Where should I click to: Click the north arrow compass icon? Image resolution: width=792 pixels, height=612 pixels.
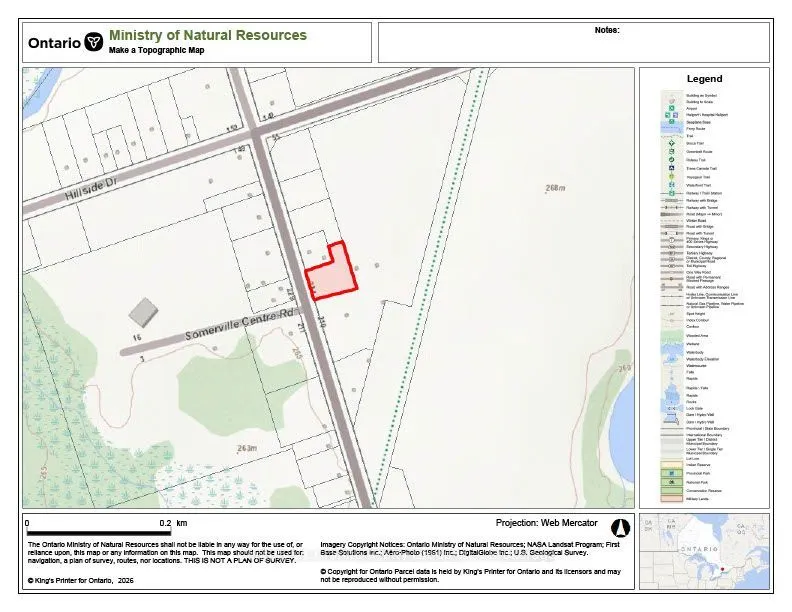[620, 528]
